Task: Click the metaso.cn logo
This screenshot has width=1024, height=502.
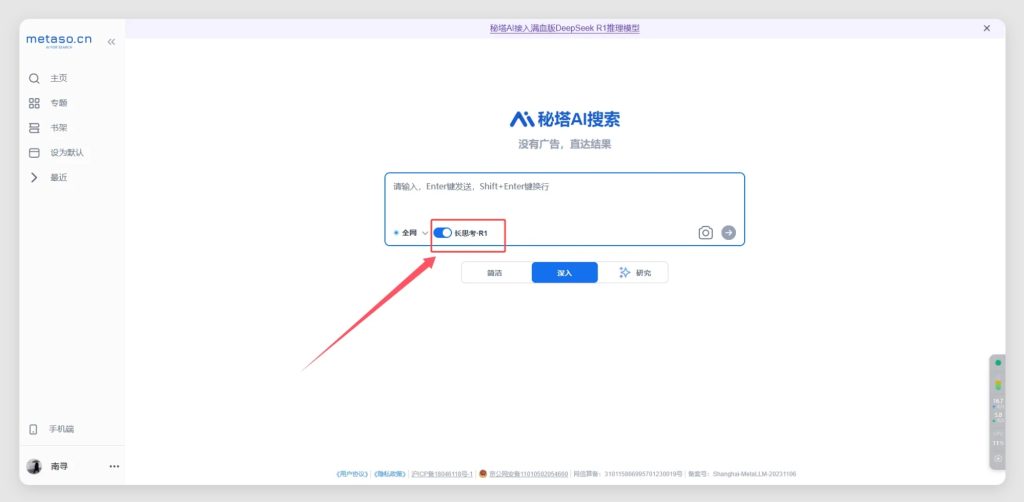Action: 59,40
